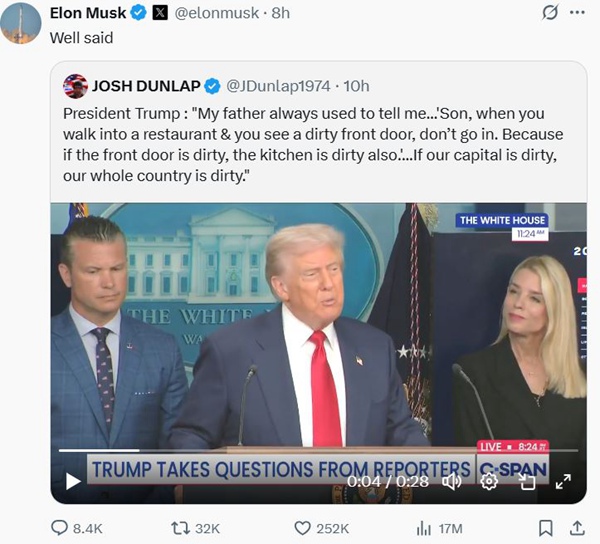Open video settings gear
The height and width of the screenshot is (544, 600).
click(x=489, y=481)
